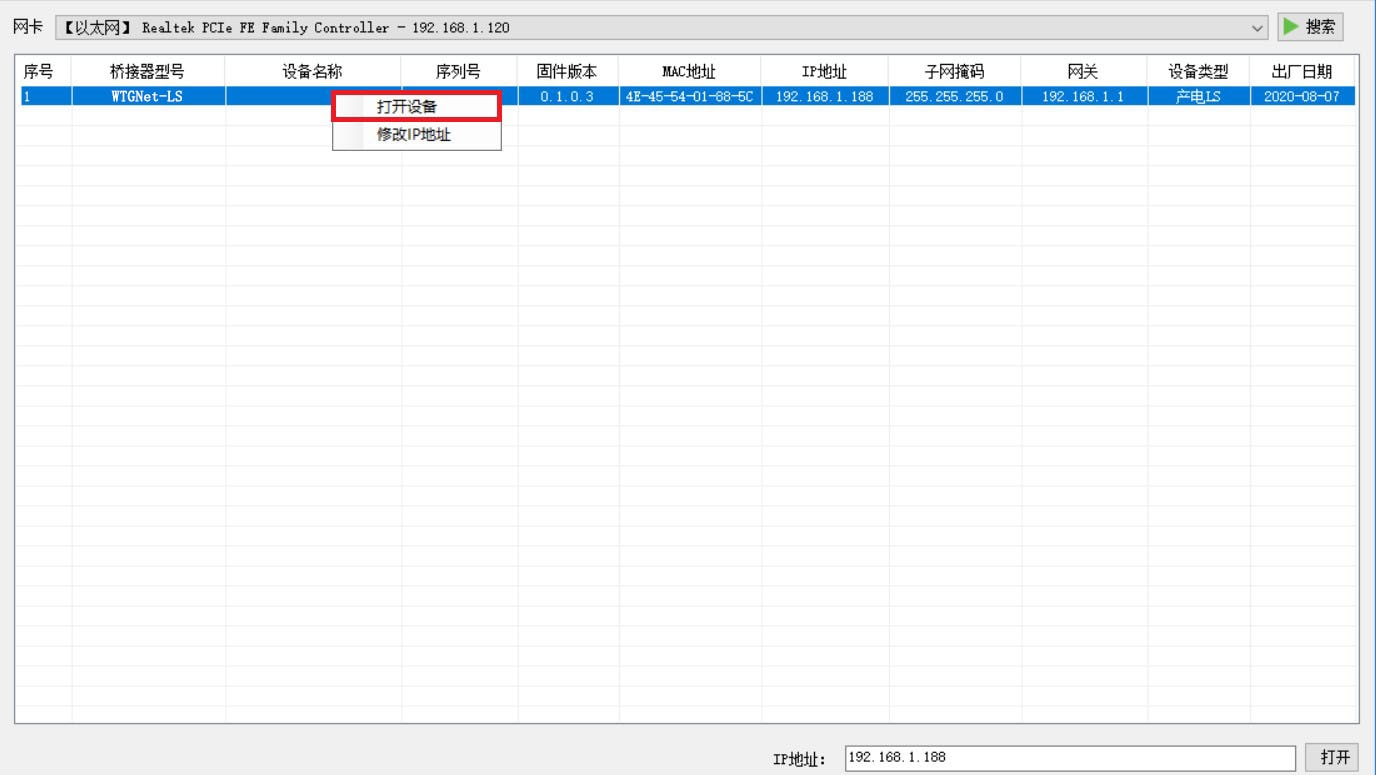This screenshot has height=775, width=1376.
Task: Select subnet mask 255.255.255.0 cell
Action: [954, 96]
